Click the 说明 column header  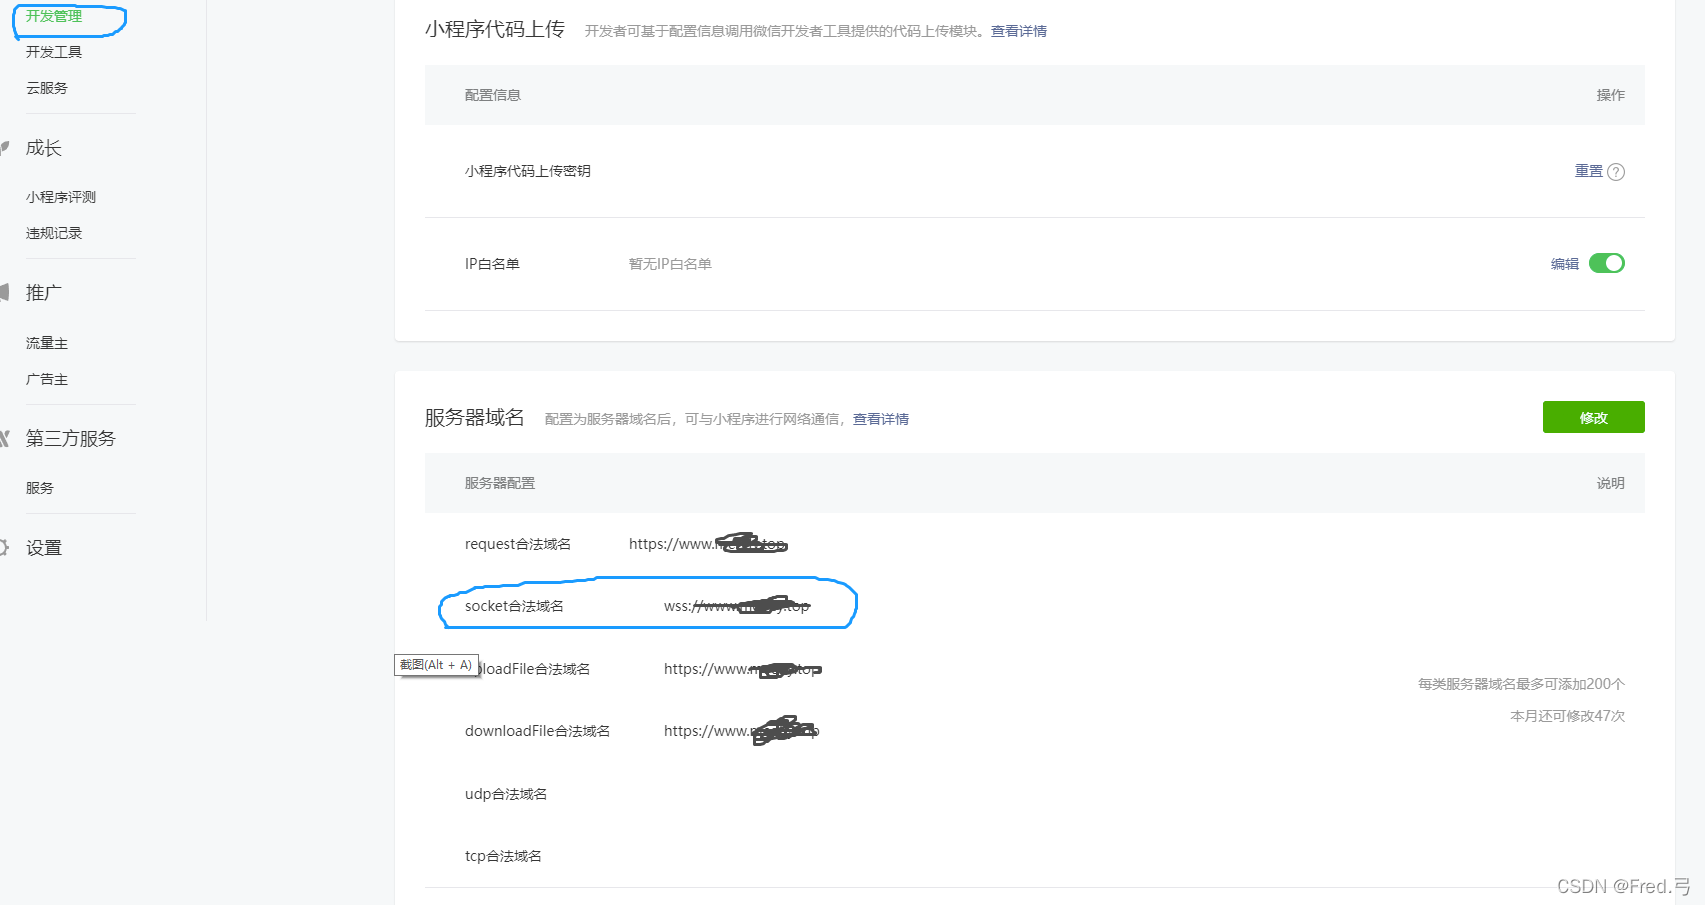tap(1611, 483)
